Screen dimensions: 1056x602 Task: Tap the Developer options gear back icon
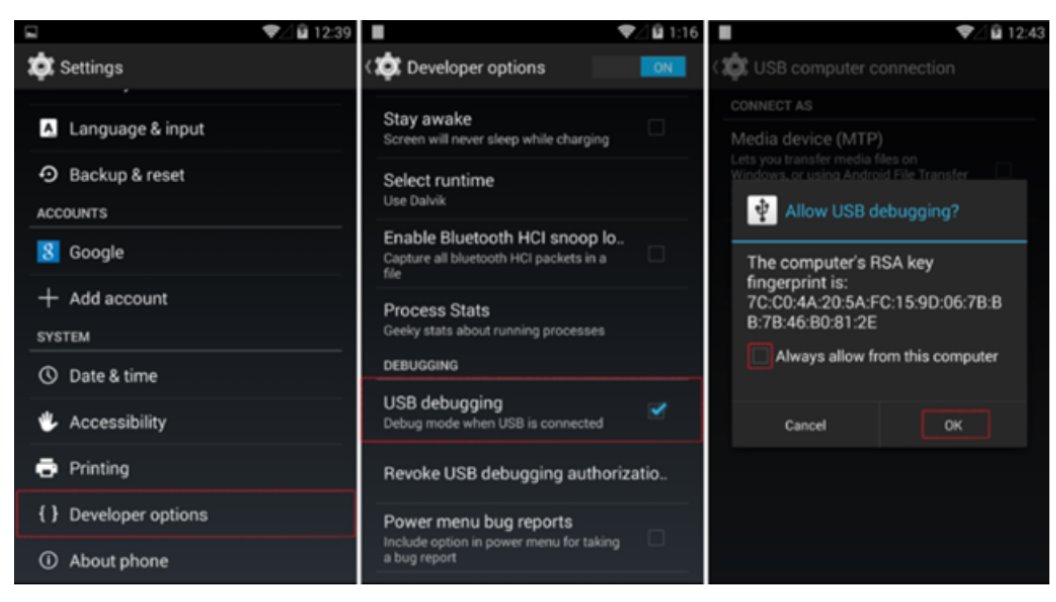point(388,67)
